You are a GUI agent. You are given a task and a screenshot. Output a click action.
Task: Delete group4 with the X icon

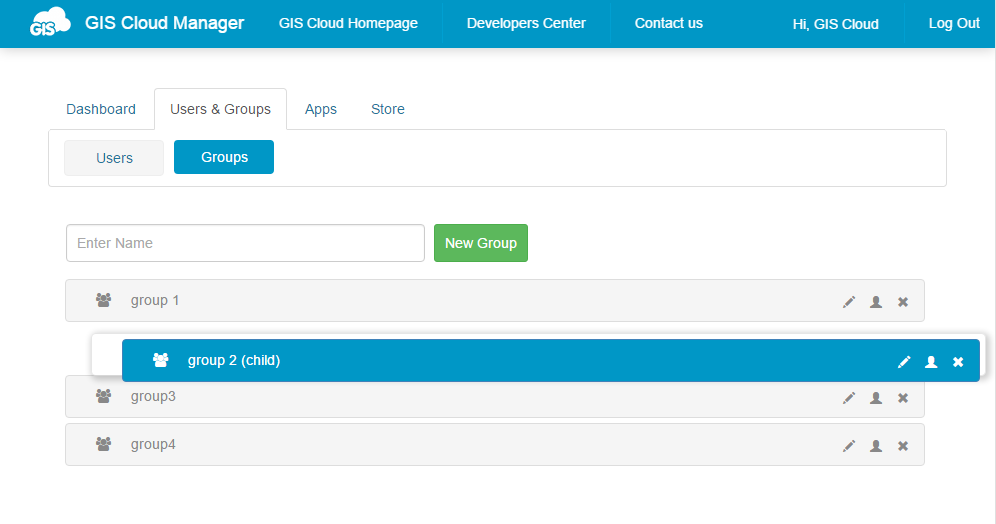(x=903, y=446)
